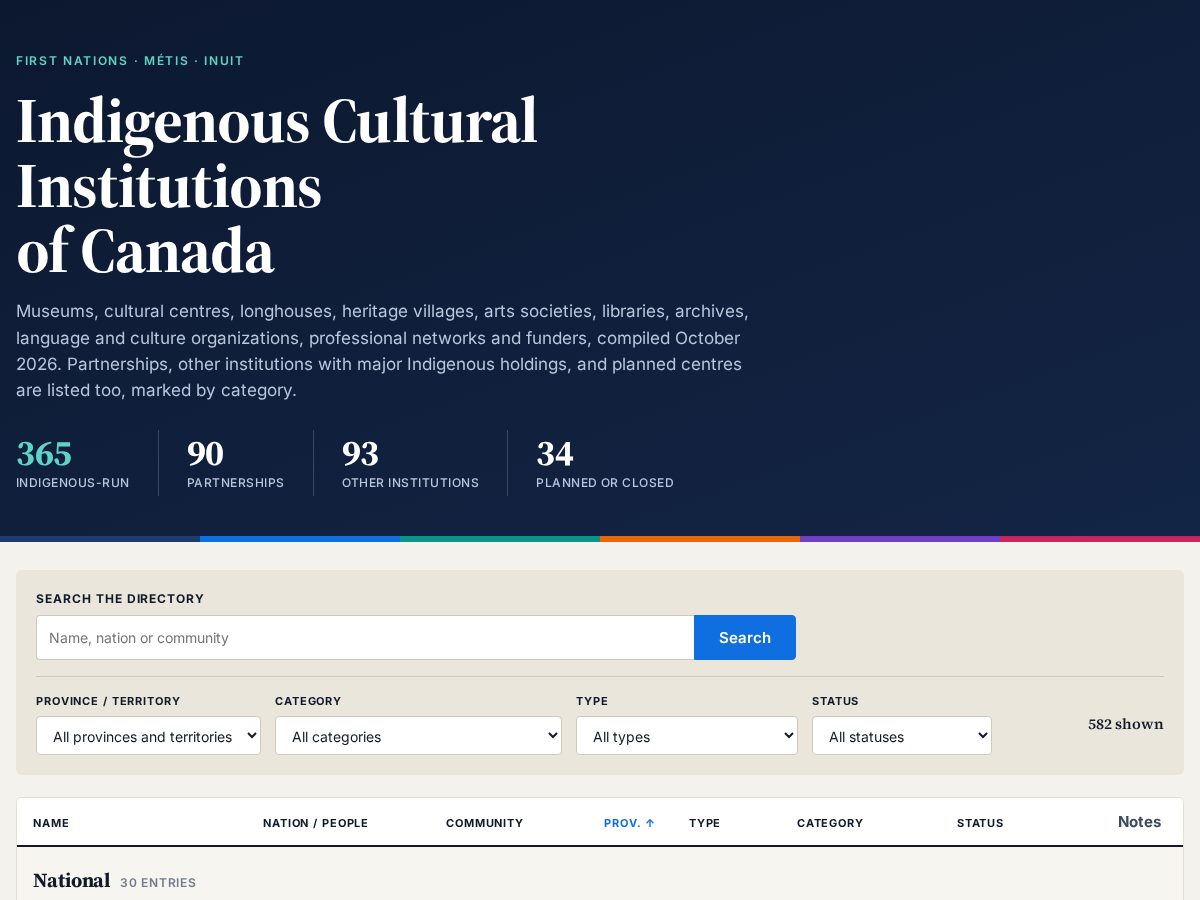Click the Notes column header
Viewport: 1200px width, 900px height.
[1139, 822]
